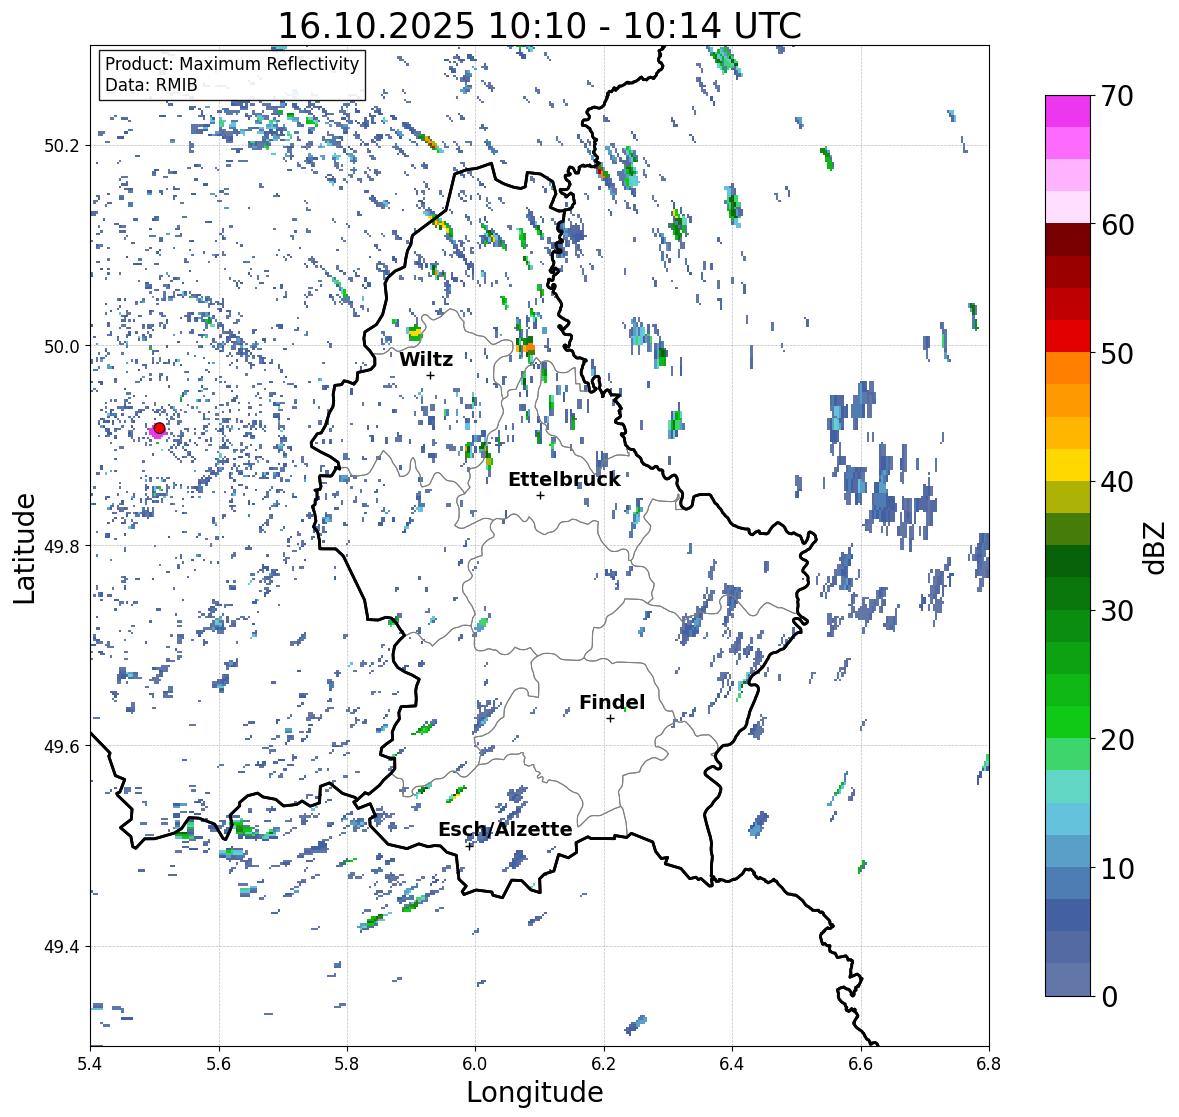Click the bright green band just above 20
Screen dimensions: 1179x1117
coord(1068,722)
